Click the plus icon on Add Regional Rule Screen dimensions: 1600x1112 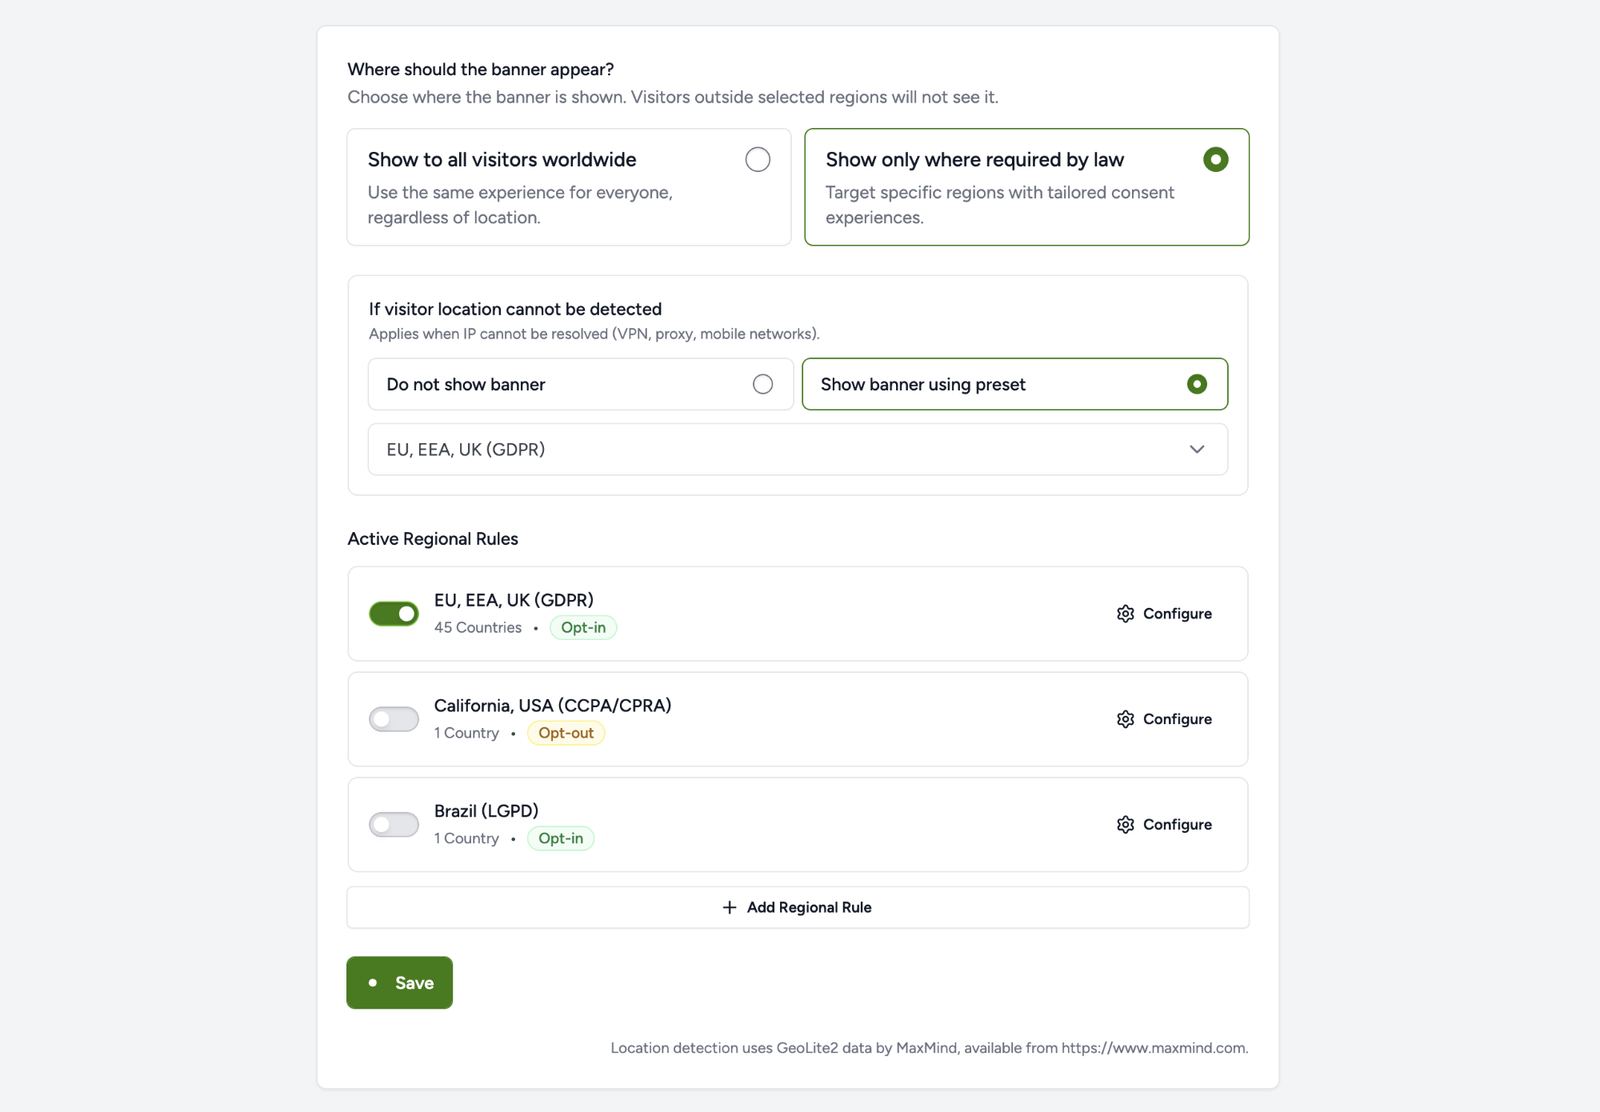point(729,907)
